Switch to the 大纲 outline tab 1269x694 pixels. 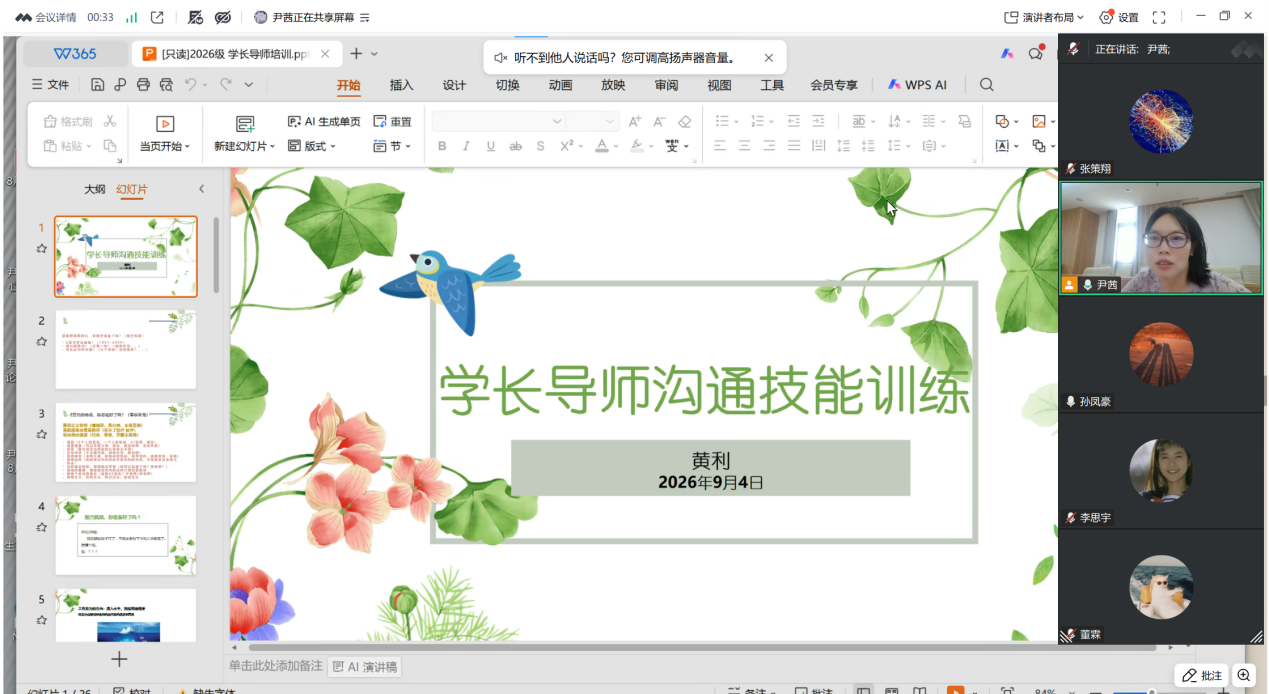(x=94, y=189)
